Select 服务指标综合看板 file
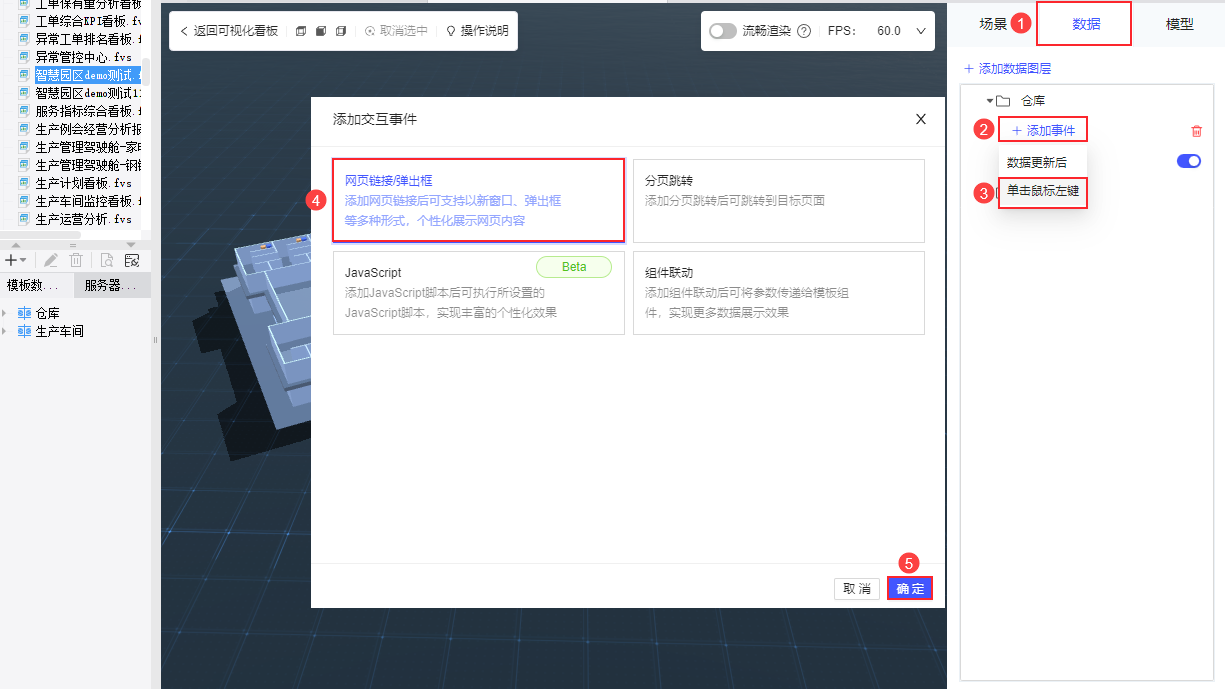Viewport: 1225px width, 689px height. point(89,111)
